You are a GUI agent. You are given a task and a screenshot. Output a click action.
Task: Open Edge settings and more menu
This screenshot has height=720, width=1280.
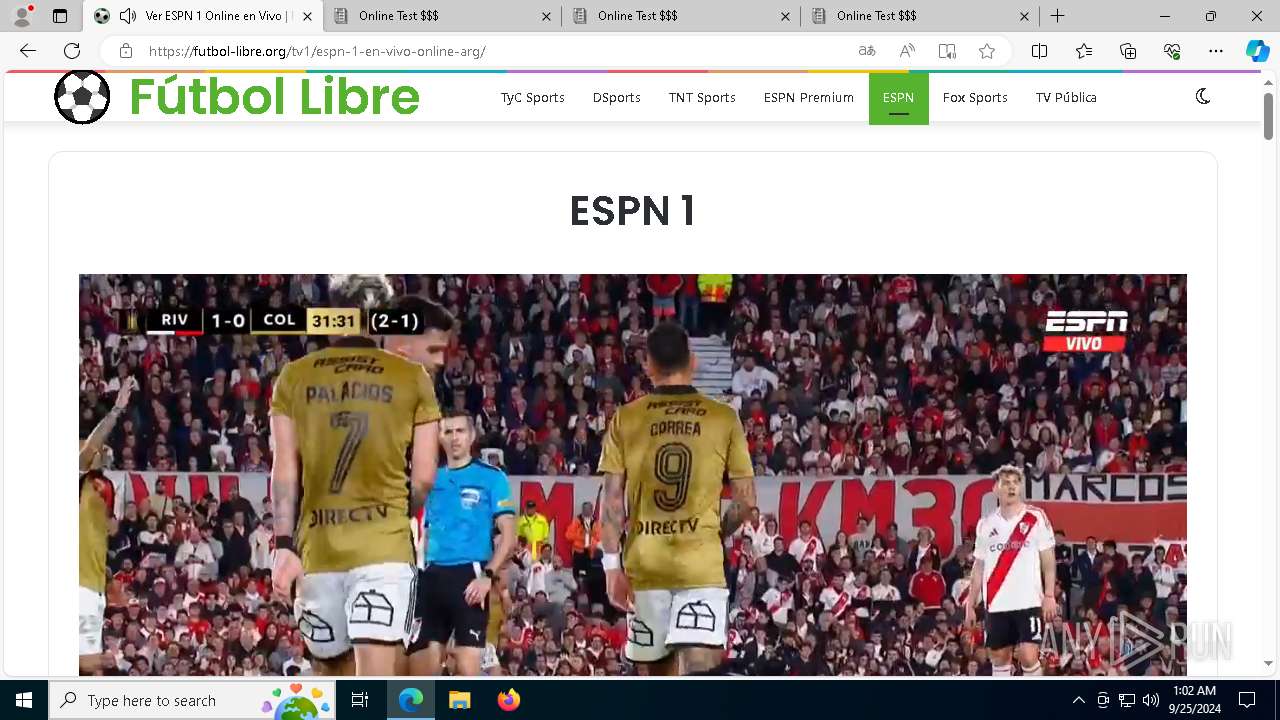(1216, 51)
